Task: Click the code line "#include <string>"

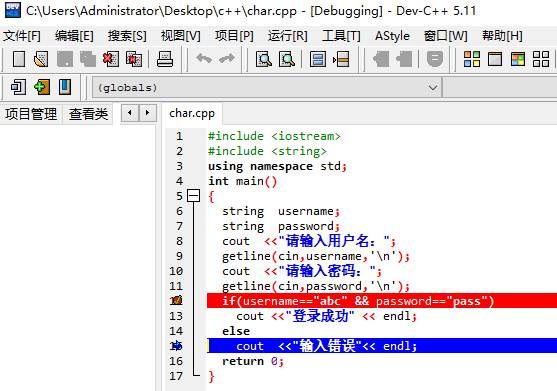Action: coord(267,151)
